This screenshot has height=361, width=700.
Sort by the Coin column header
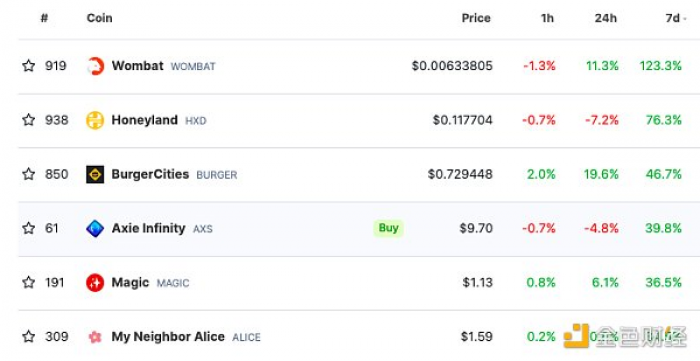[x=100, y=18]
